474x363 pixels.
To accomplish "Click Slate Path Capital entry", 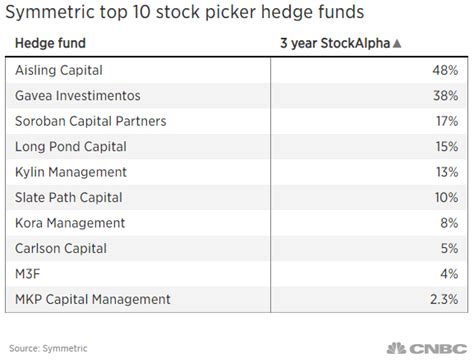I will click(69, 198).
